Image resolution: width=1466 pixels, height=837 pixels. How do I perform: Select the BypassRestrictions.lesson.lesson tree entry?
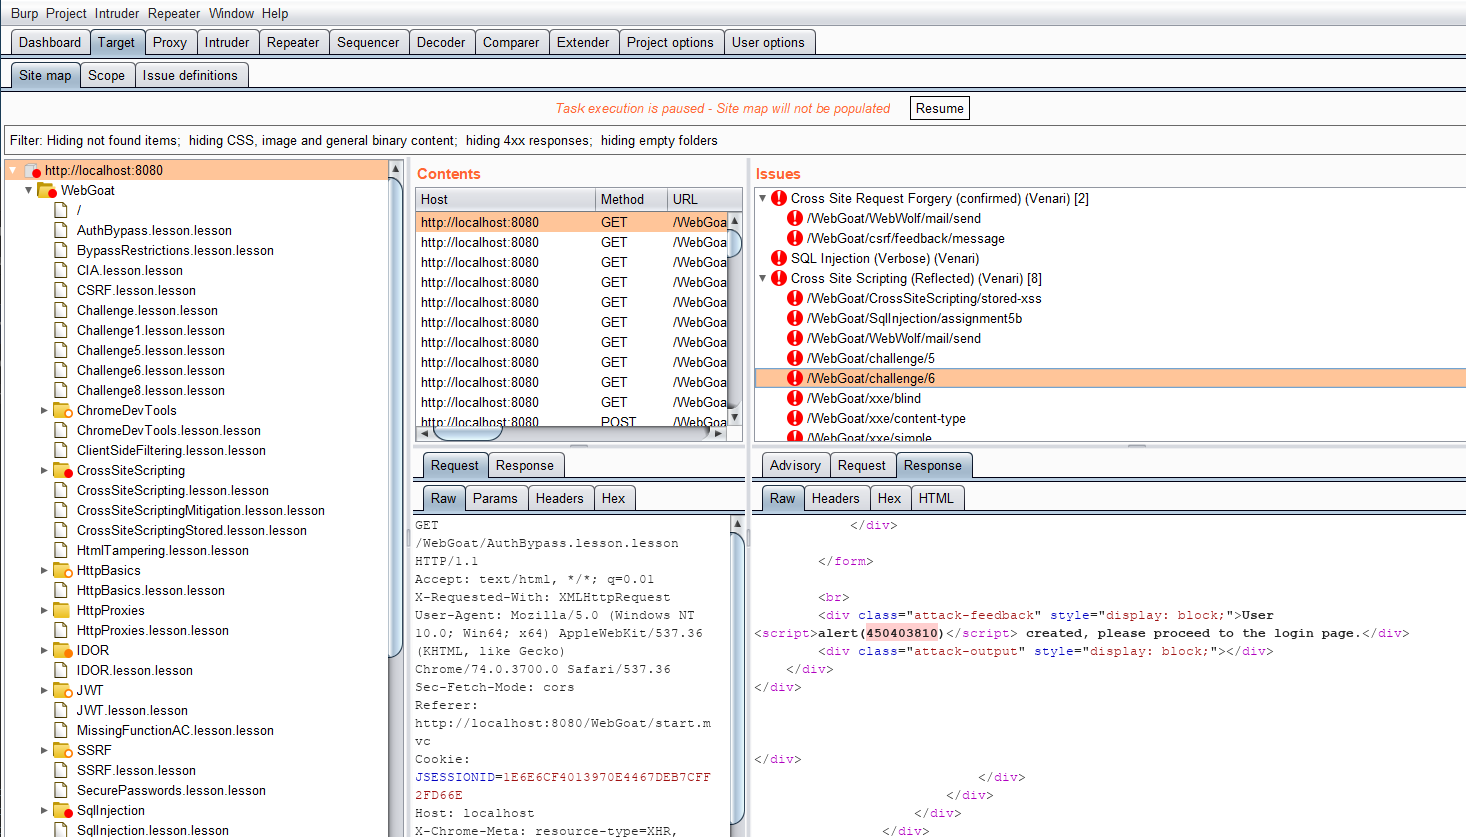[175, 250]
